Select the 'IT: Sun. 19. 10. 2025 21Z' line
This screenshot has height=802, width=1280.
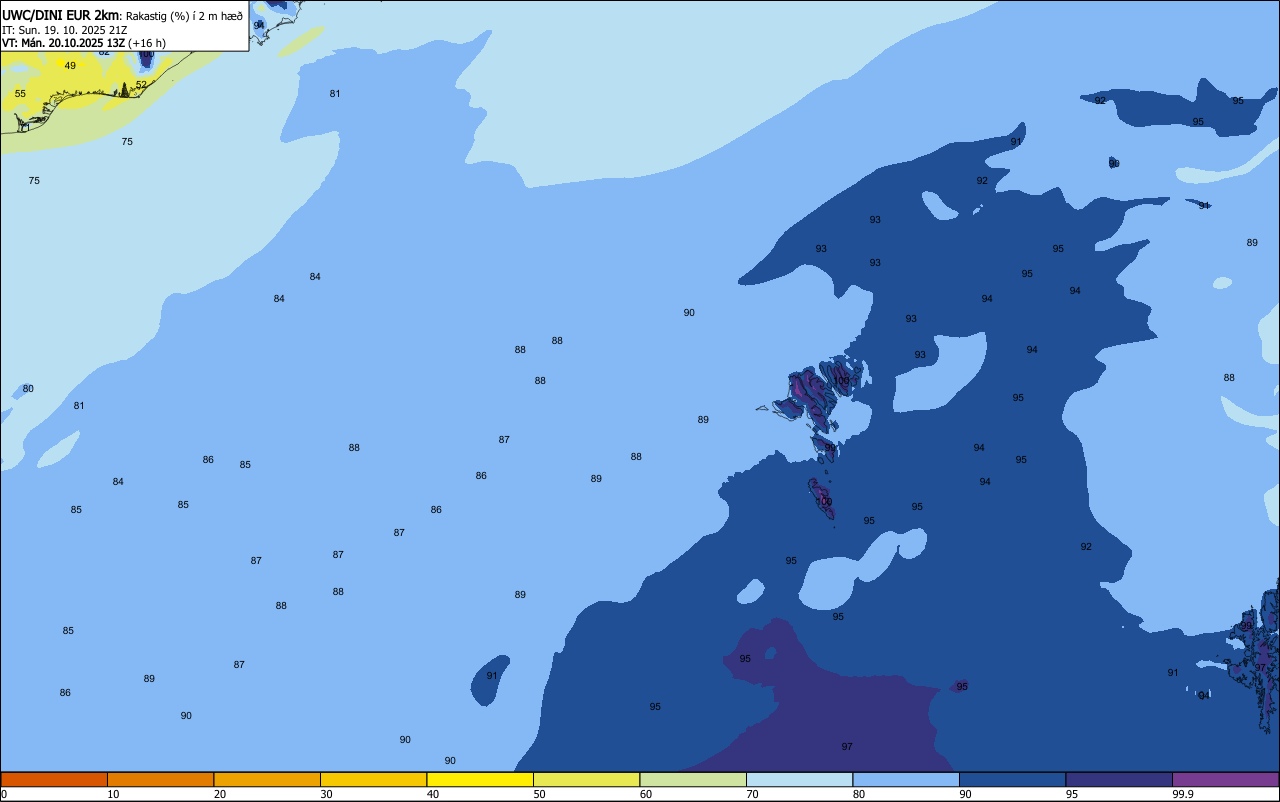(x=63, y=30)
